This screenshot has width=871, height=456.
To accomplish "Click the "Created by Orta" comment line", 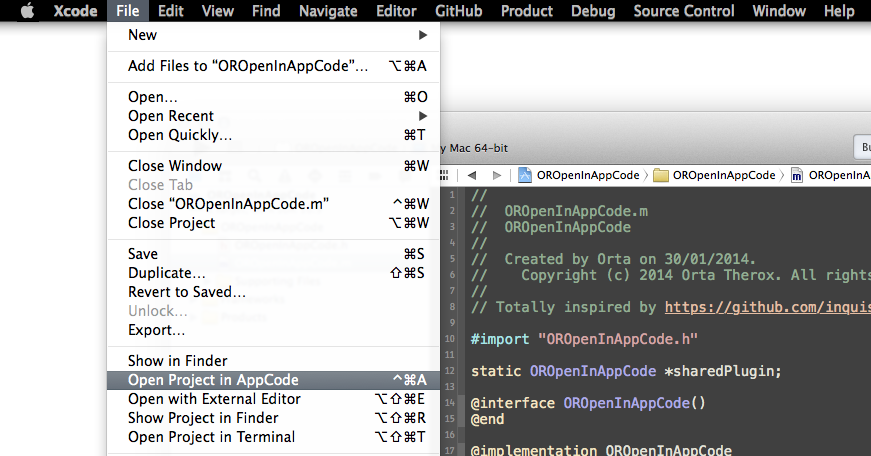I will 613,259.
